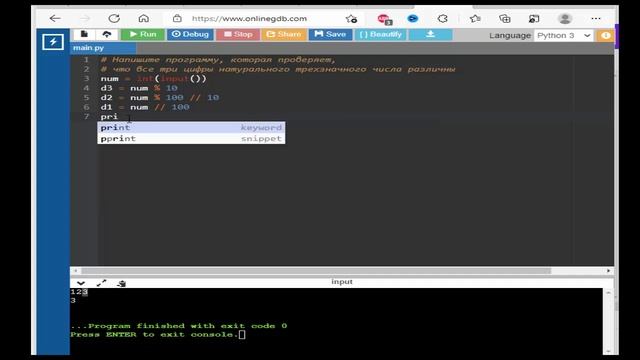
Task: Open the browser home page icon
Action: click(143, 18)
